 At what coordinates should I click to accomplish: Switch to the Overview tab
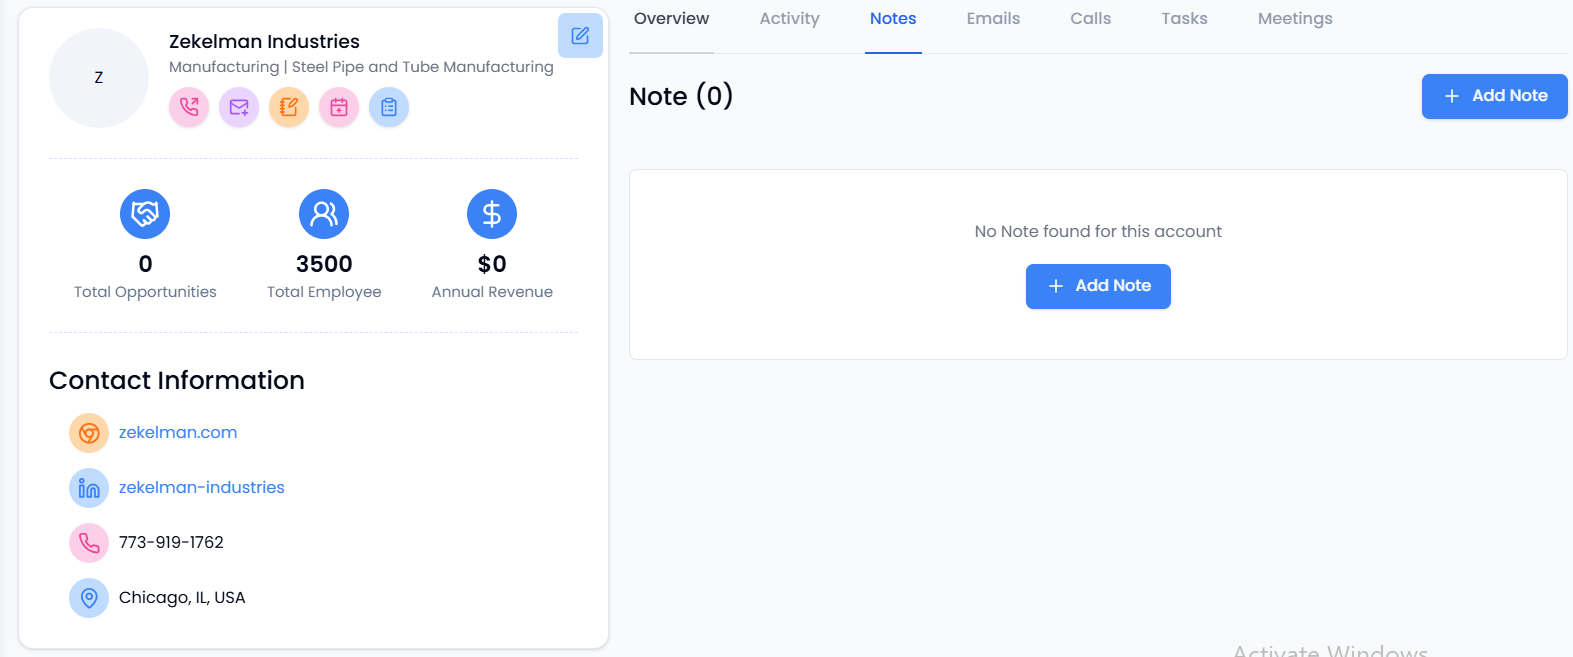coord(671,19)
